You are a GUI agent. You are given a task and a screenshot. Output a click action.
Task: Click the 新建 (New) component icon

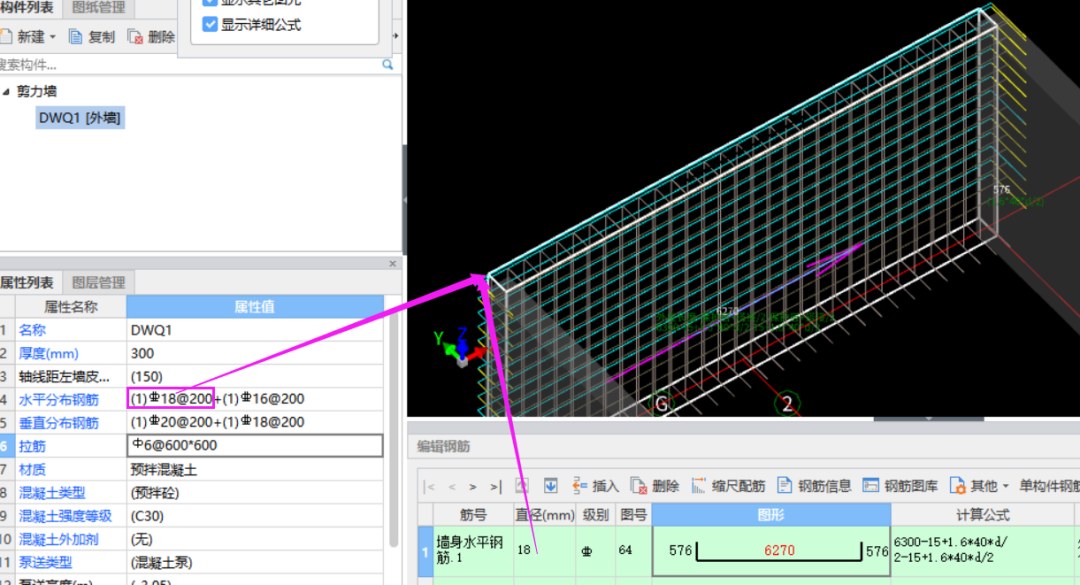5,37
